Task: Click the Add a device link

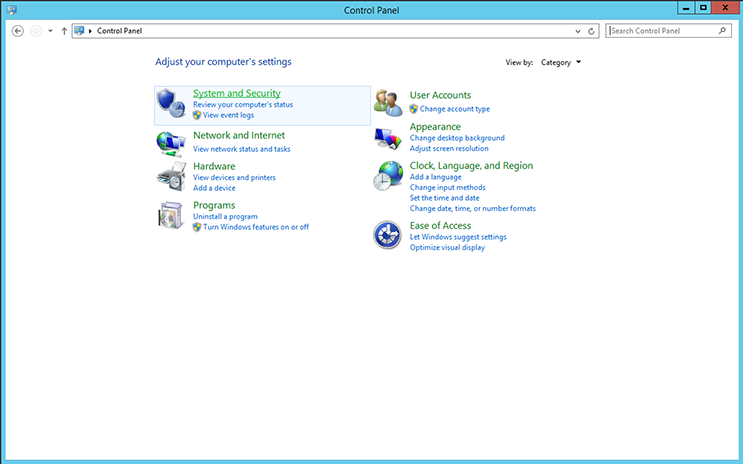Action: pos(214,188)
